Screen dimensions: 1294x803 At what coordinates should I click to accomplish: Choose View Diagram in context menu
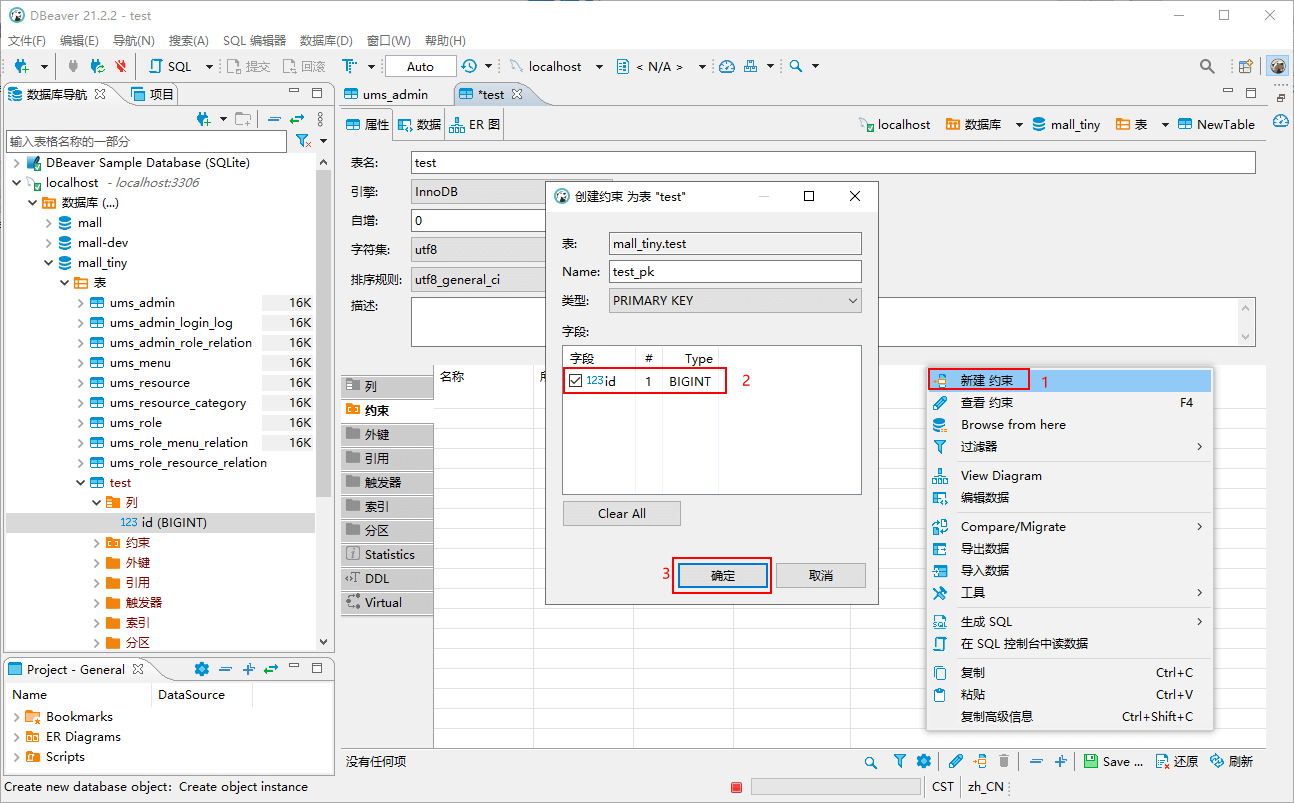coord(1068,476)
